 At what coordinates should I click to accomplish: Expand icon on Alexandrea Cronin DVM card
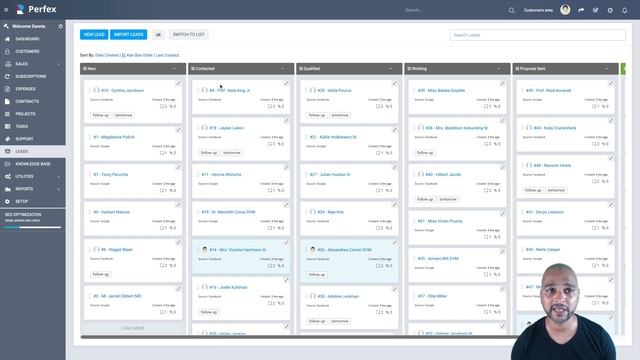coord(395,243)
